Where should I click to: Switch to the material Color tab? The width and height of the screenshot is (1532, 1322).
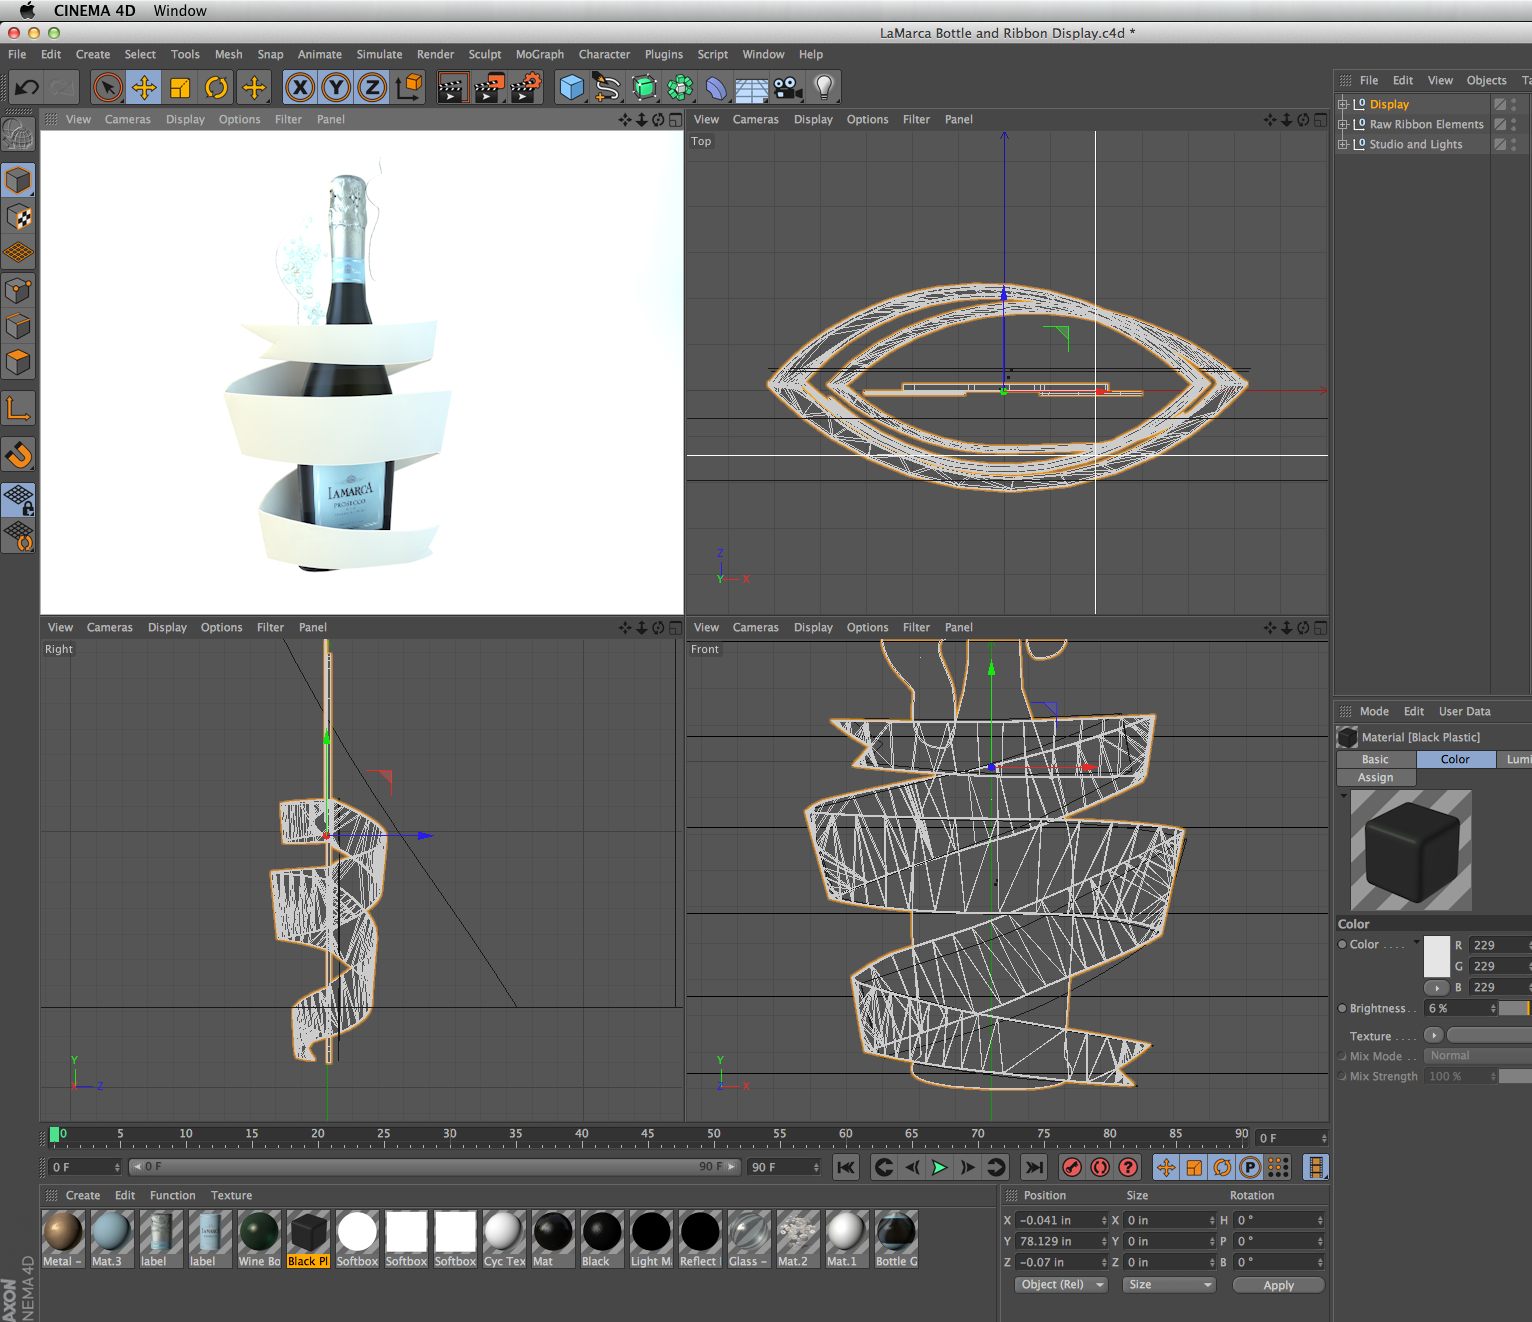[x=1455, y=760]
